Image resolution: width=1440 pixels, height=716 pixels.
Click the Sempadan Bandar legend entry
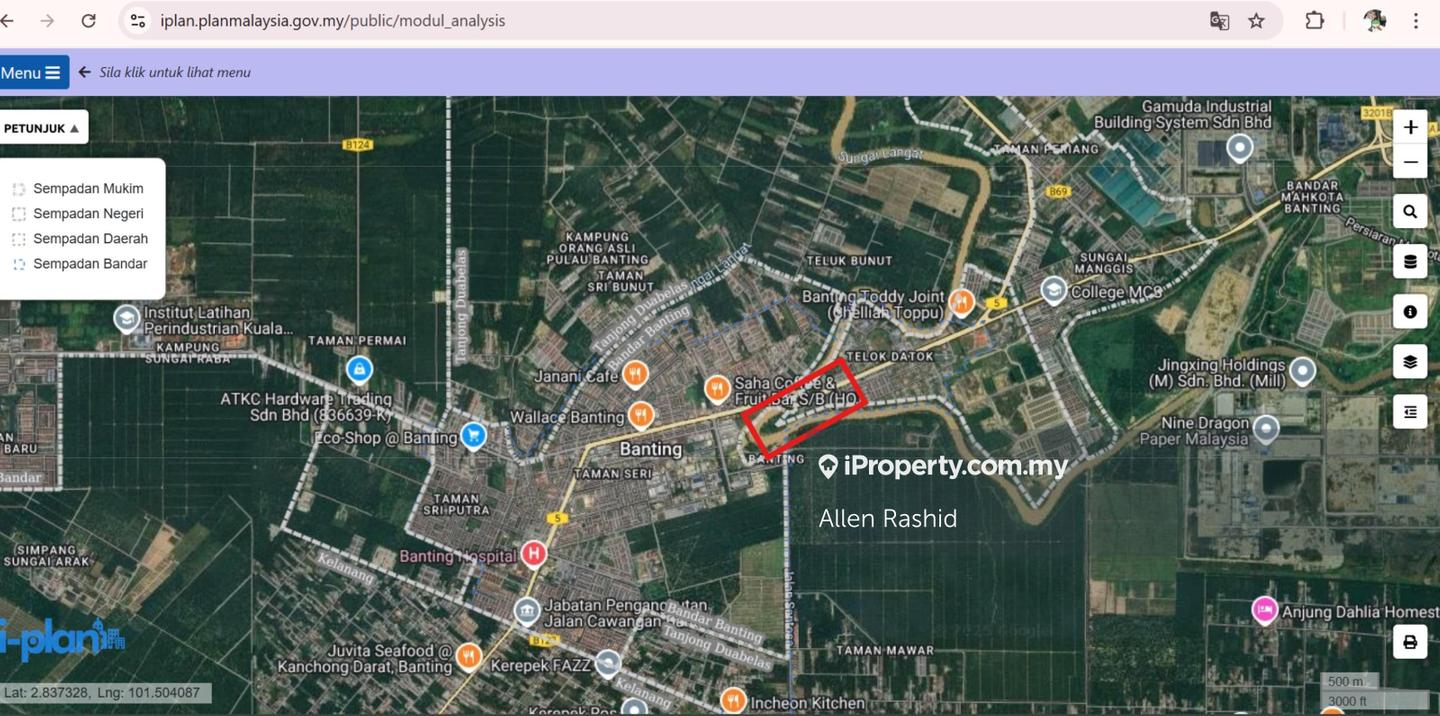click(89, 264)
